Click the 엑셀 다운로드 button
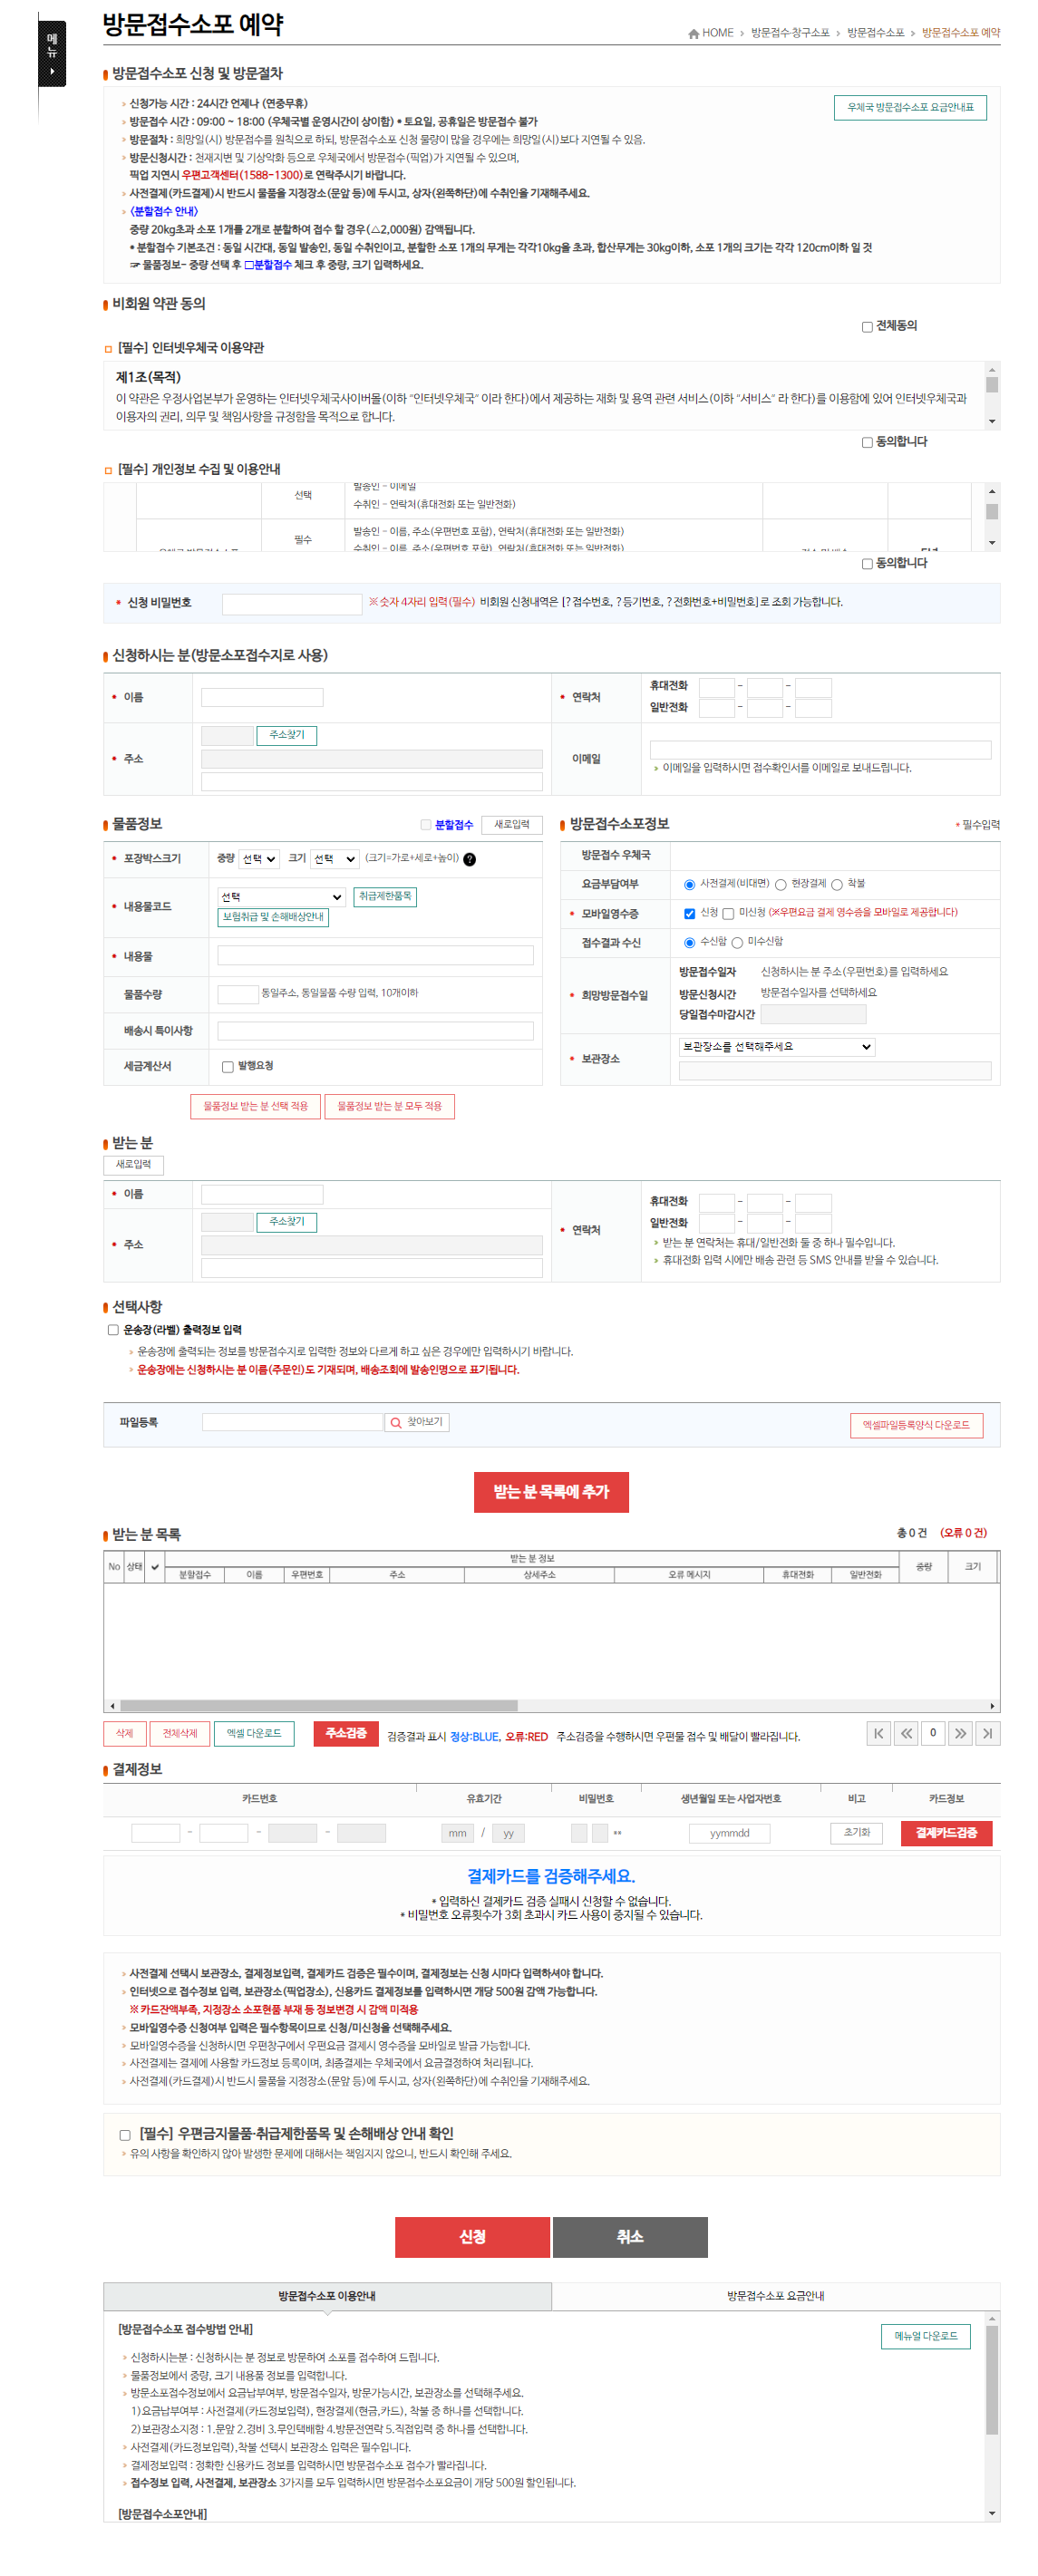Screen dimensions: 1038x2576 [x=254, y=1733]
